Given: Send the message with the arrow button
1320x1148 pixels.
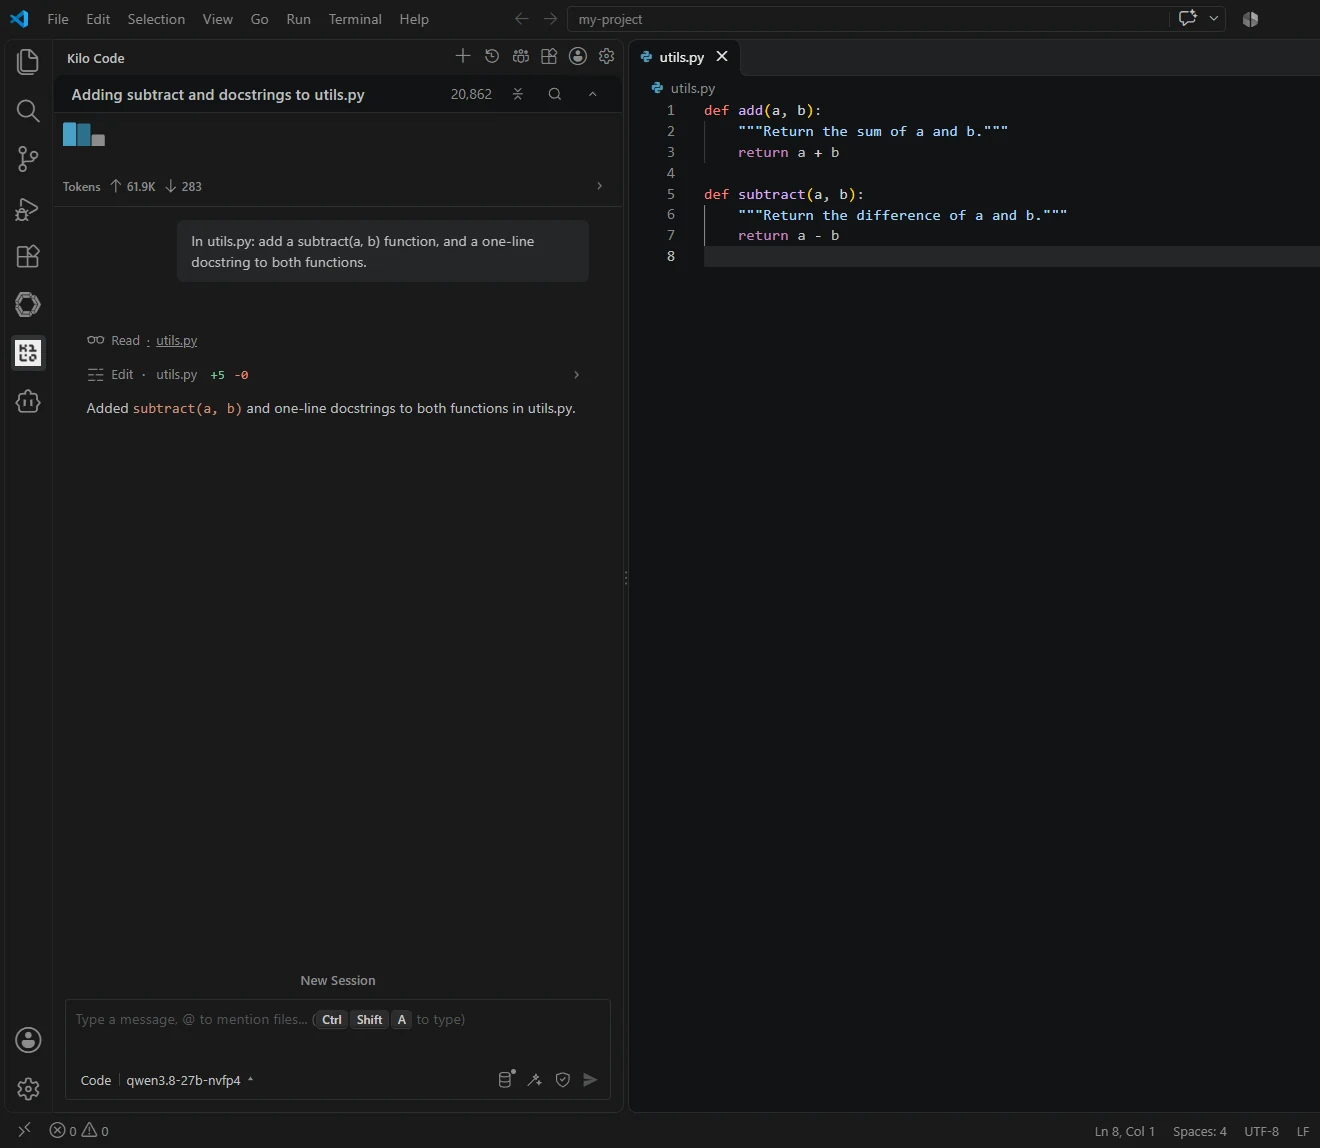Looking at the screenshot, I should (591, 1080).
